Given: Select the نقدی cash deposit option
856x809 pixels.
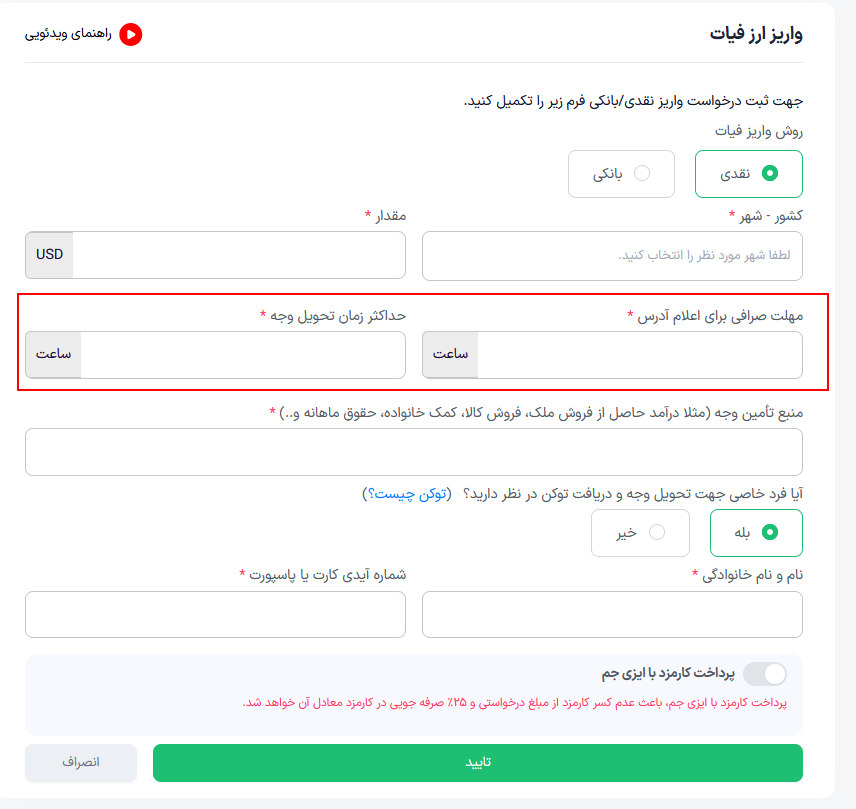Looking at the screenshot, I should (x=748, y=174).
